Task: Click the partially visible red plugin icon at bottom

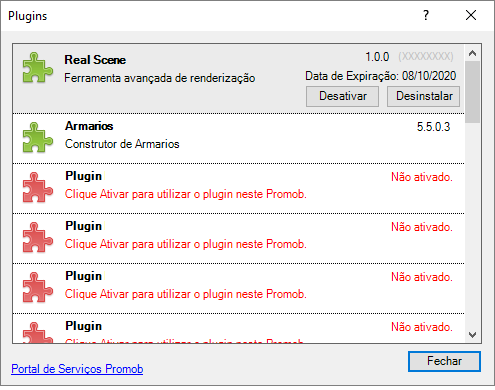Action: click(x=38, y=332)
